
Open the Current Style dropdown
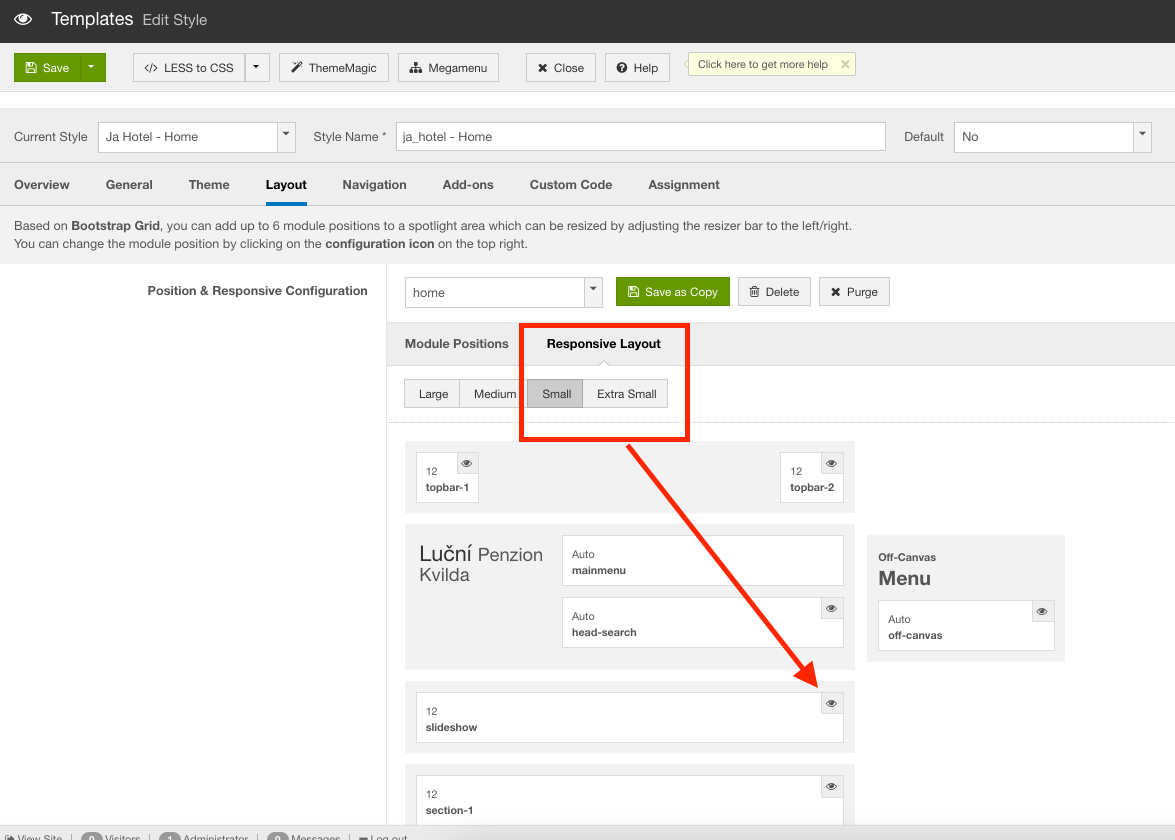click(x=286, y=136)
